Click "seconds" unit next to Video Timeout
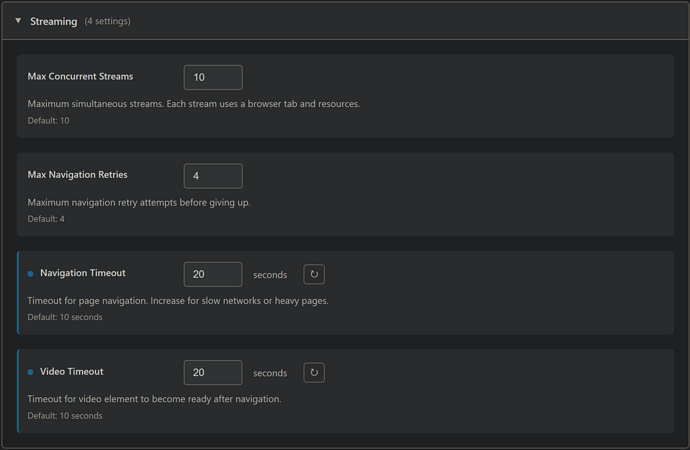Image resolution: width=690 pixels, height=450 pixels. tap(270, 373)
